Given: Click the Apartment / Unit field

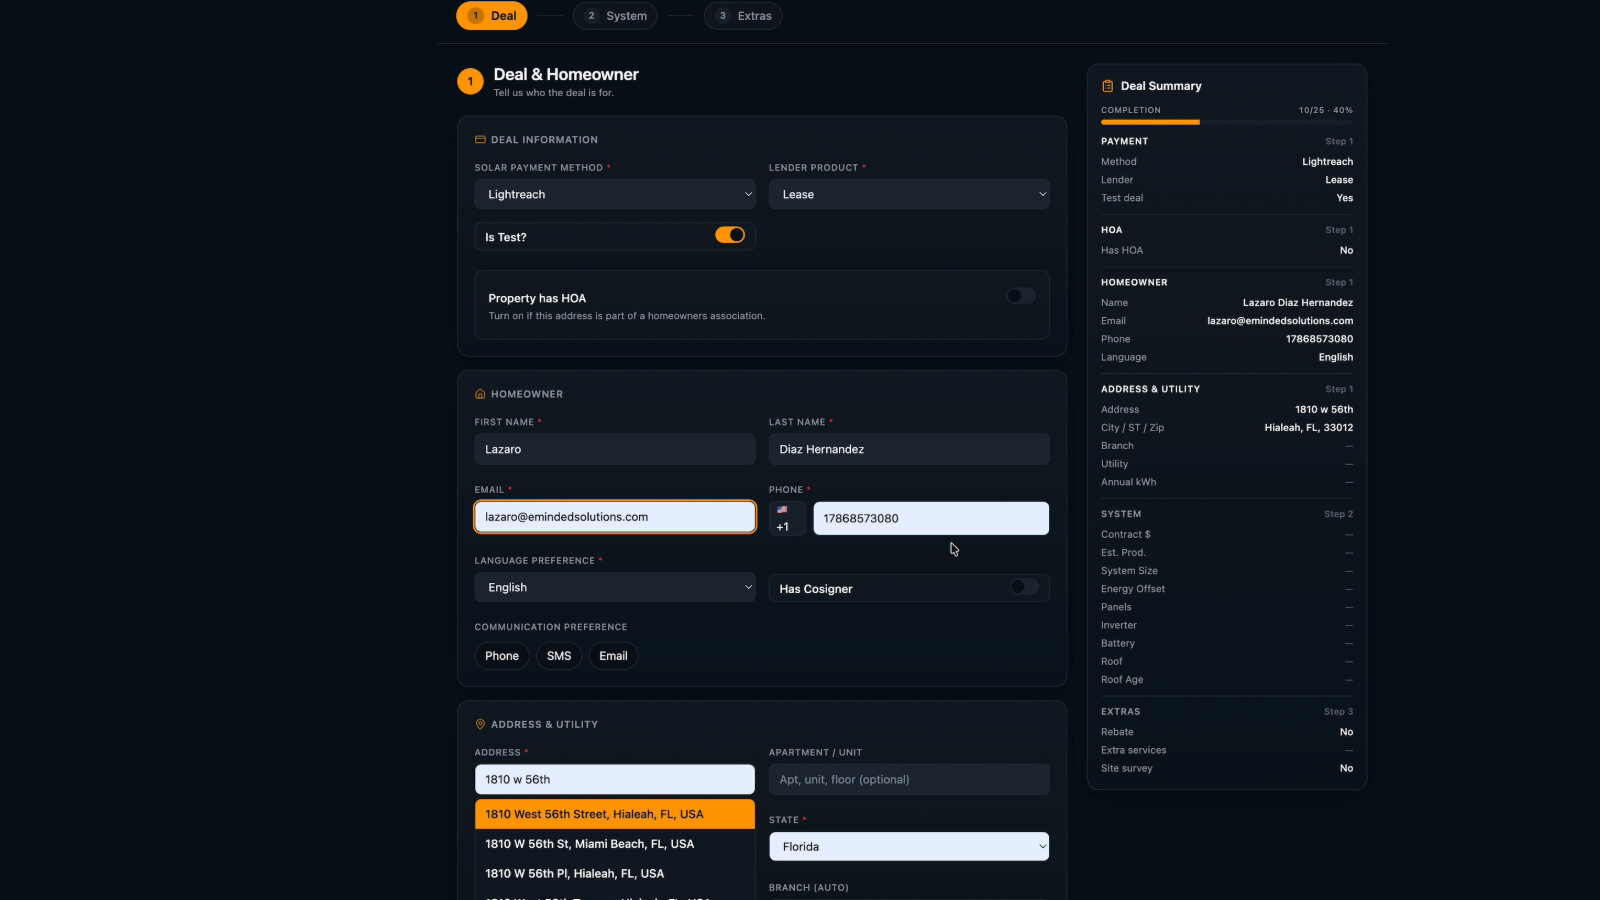Looking at the screenshot, I should point(909,779).
